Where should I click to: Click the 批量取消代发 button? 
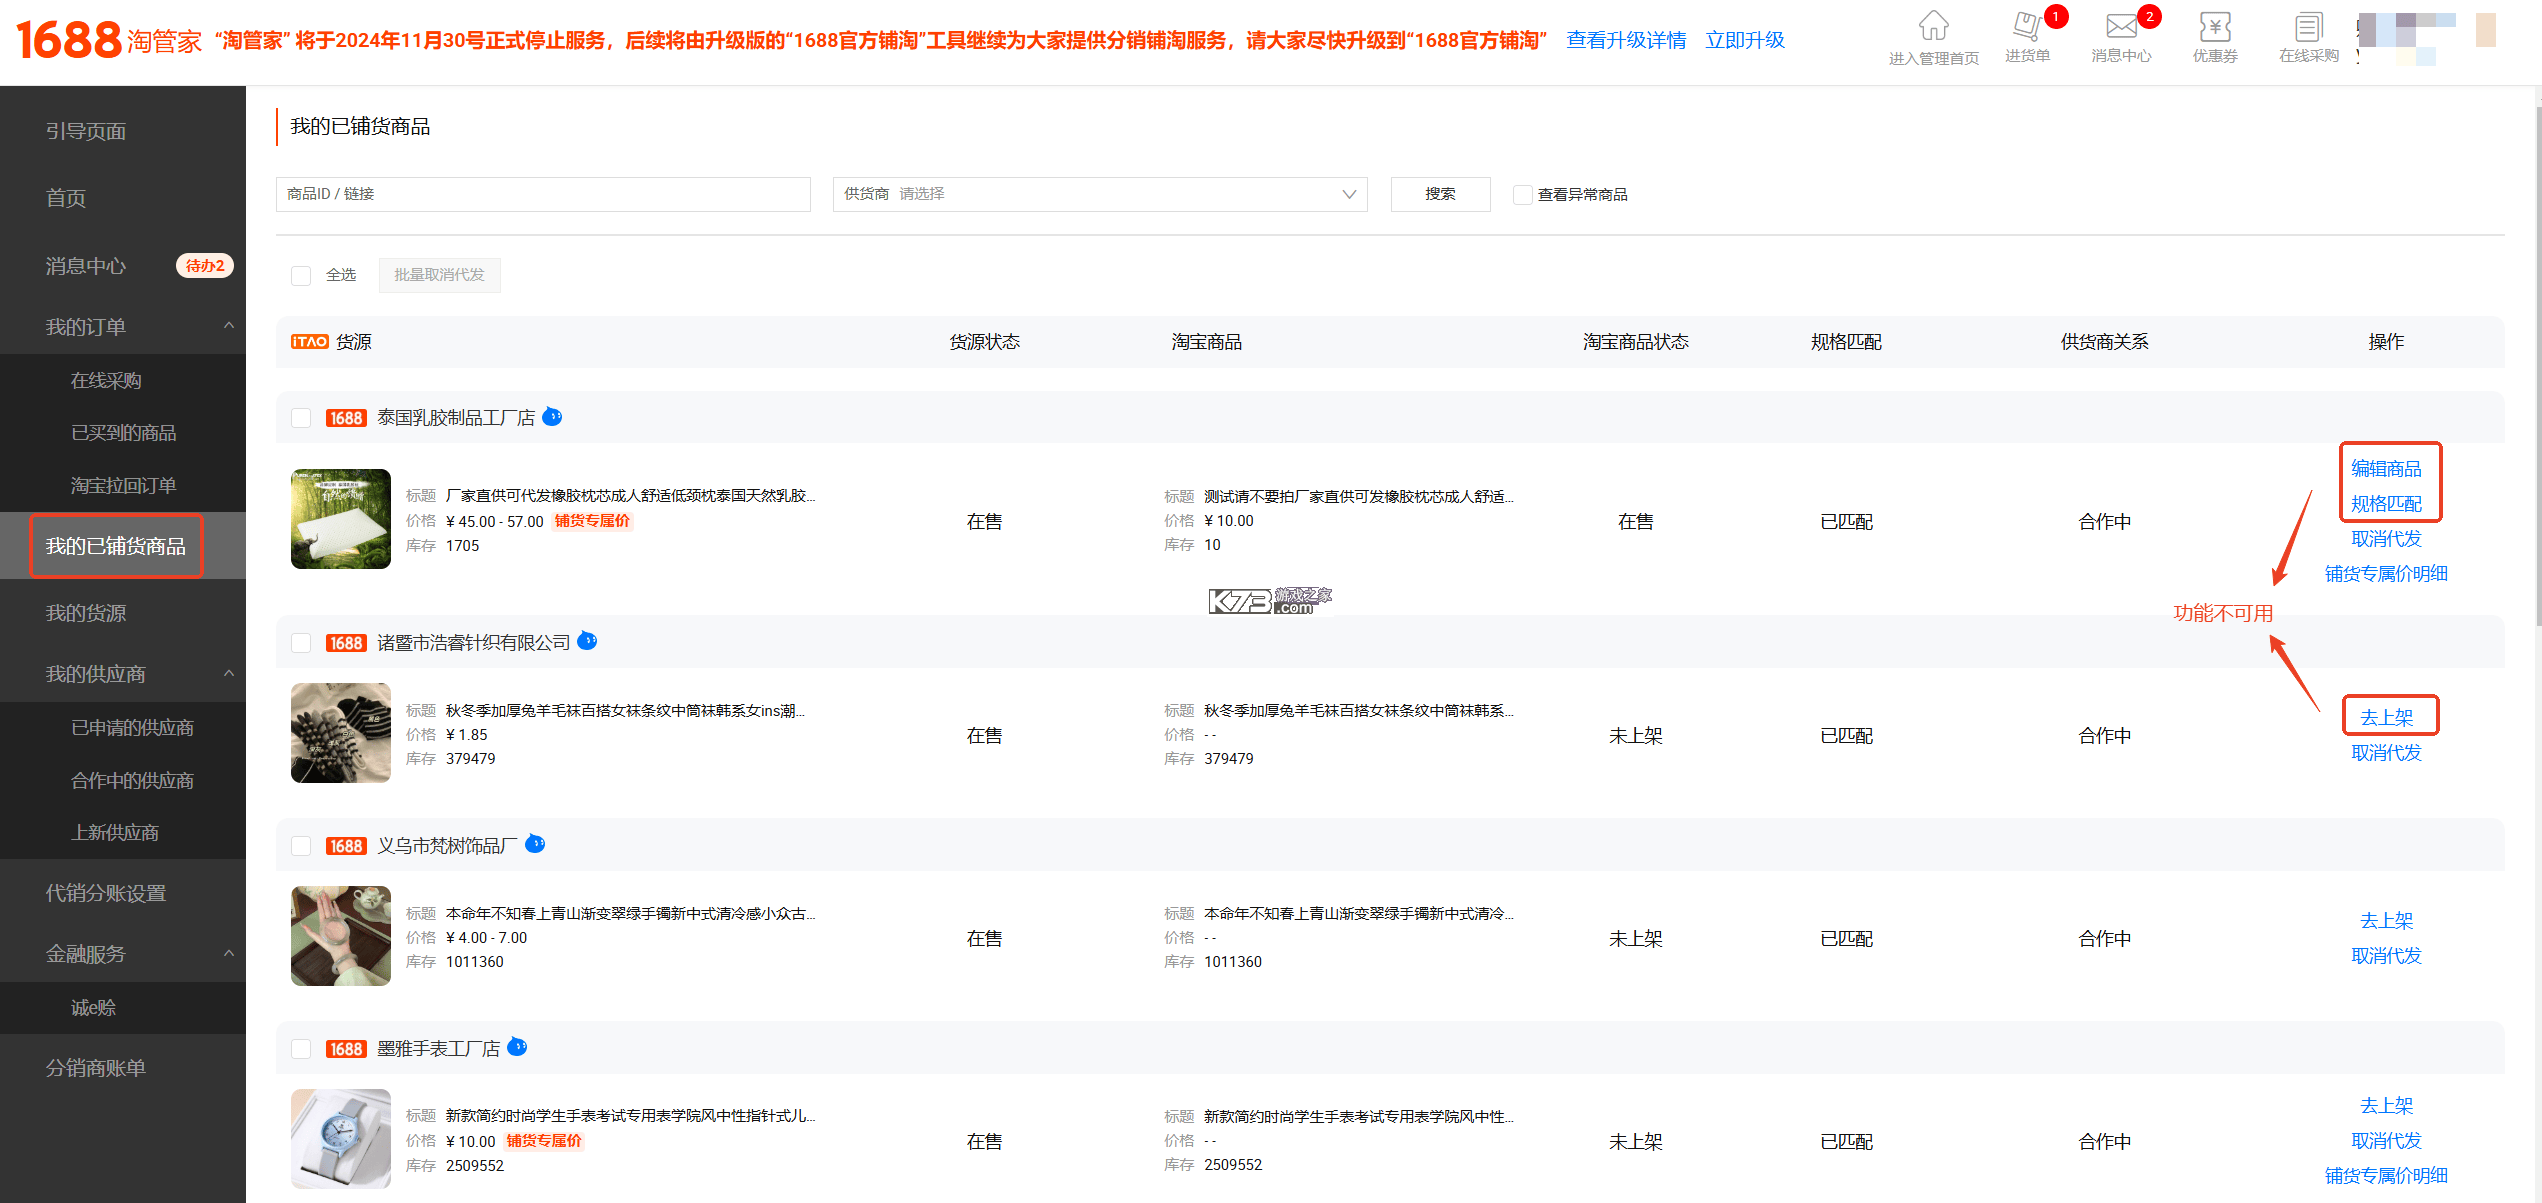(x=439, y=275)
